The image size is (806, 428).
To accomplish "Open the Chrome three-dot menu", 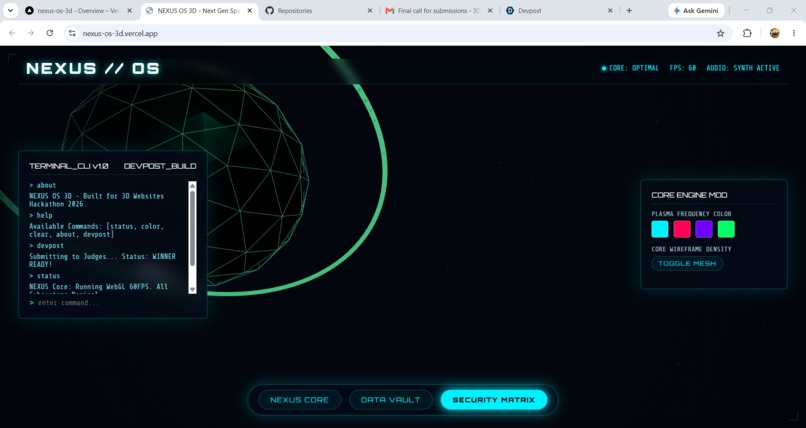I will [794, 33].
